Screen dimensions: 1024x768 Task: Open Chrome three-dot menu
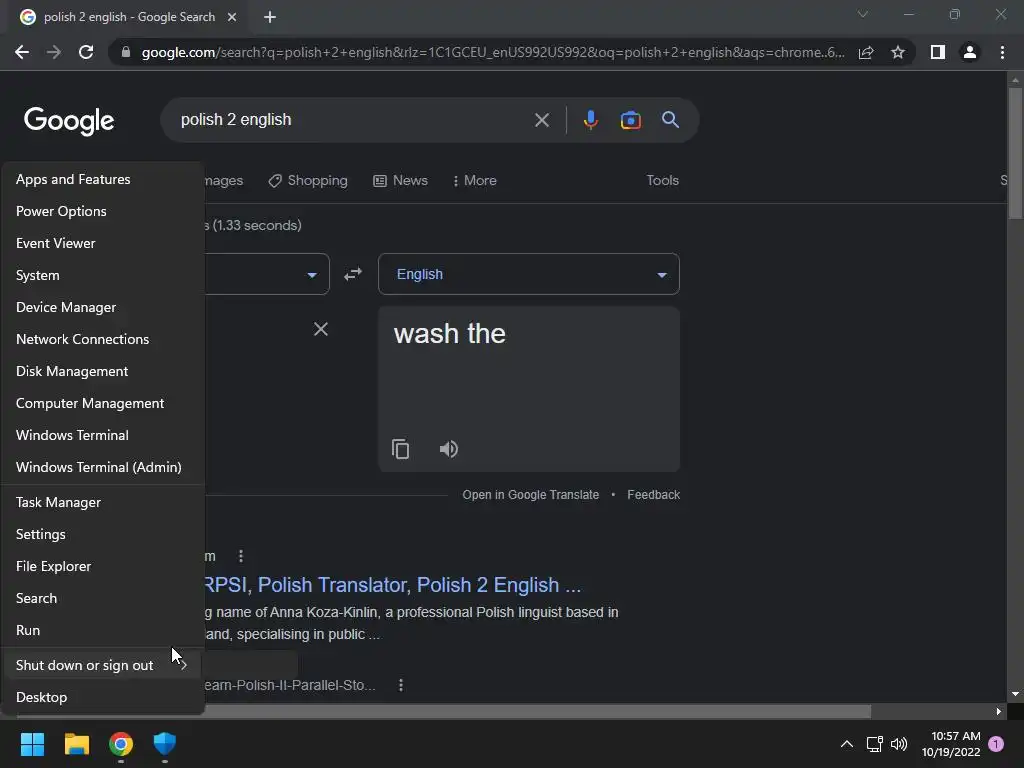pos(1002,52)
